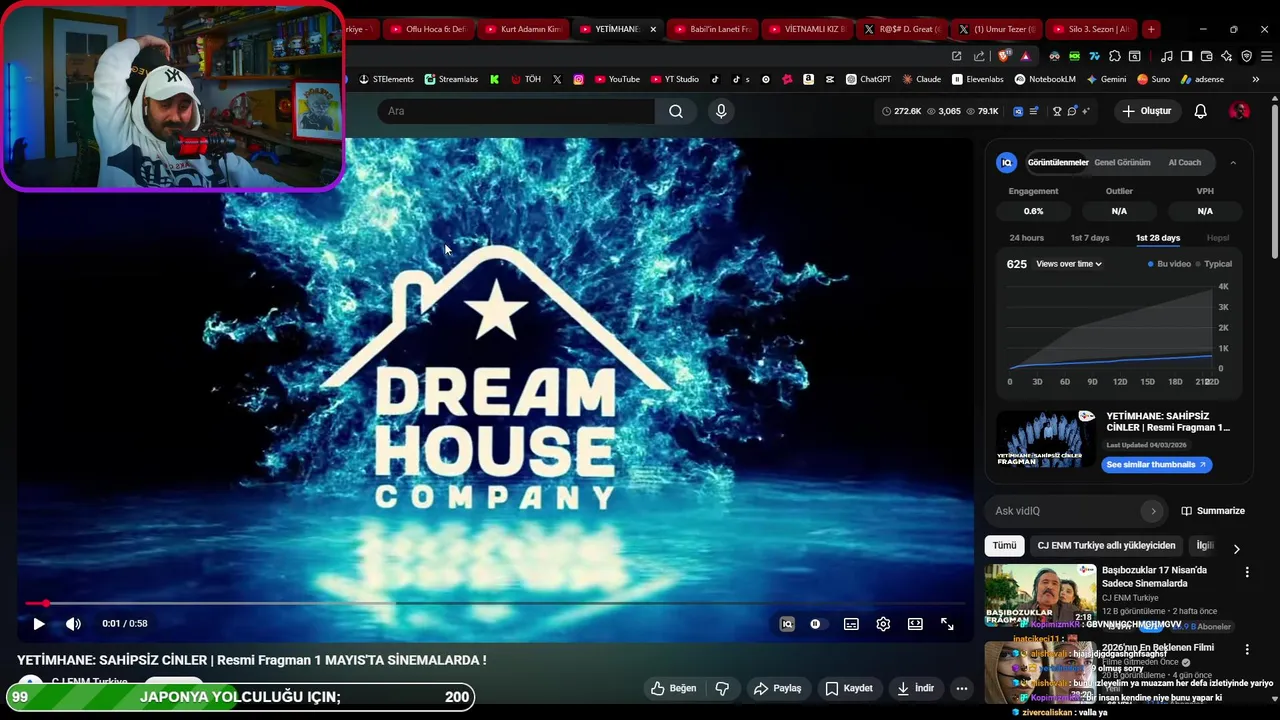Image resolution: width=1280 pixels, height=720 pixels.
Task: Toggle the Typical chart legend
Action: click(x=1213, y=264)
